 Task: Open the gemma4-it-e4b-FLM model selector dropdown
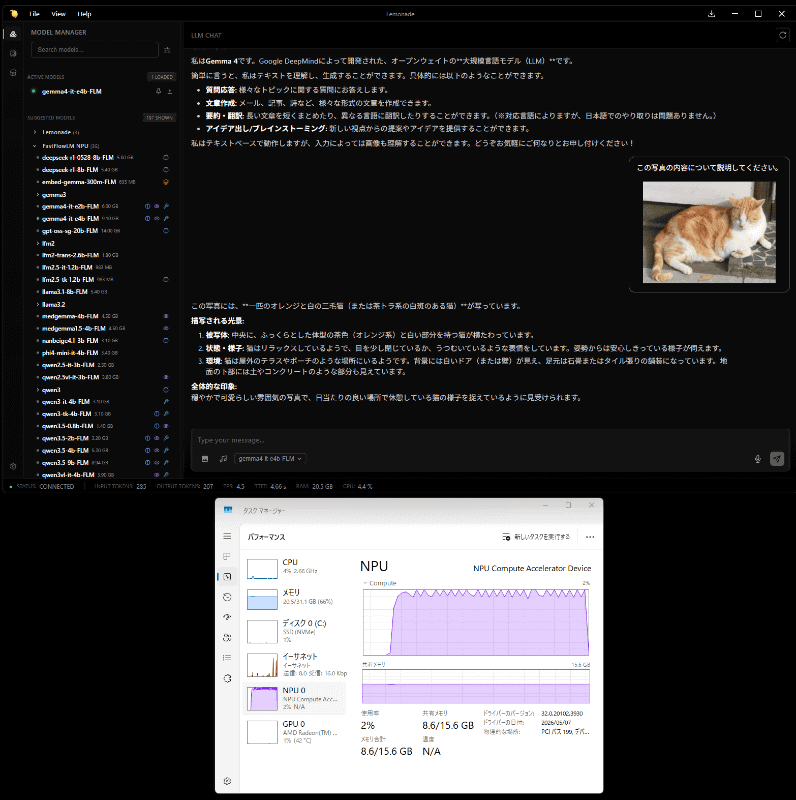coord(270,459)
